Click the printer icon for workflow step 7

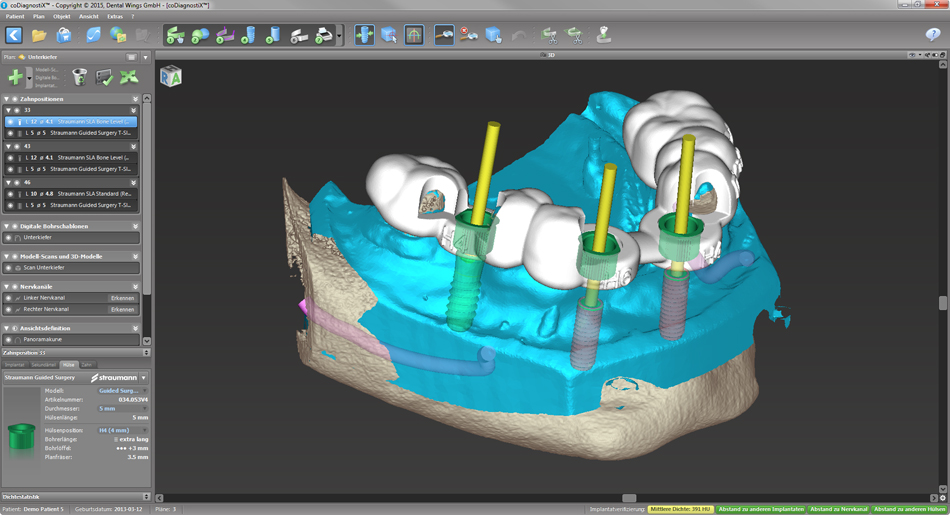pos(323,35)
